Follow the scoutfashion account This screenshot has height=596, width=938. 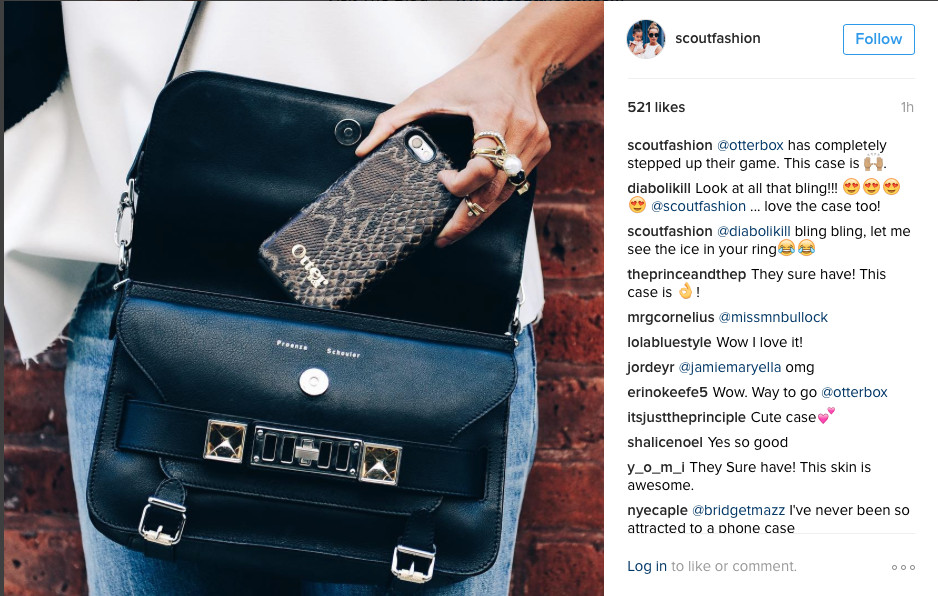[x=878, y=39]
